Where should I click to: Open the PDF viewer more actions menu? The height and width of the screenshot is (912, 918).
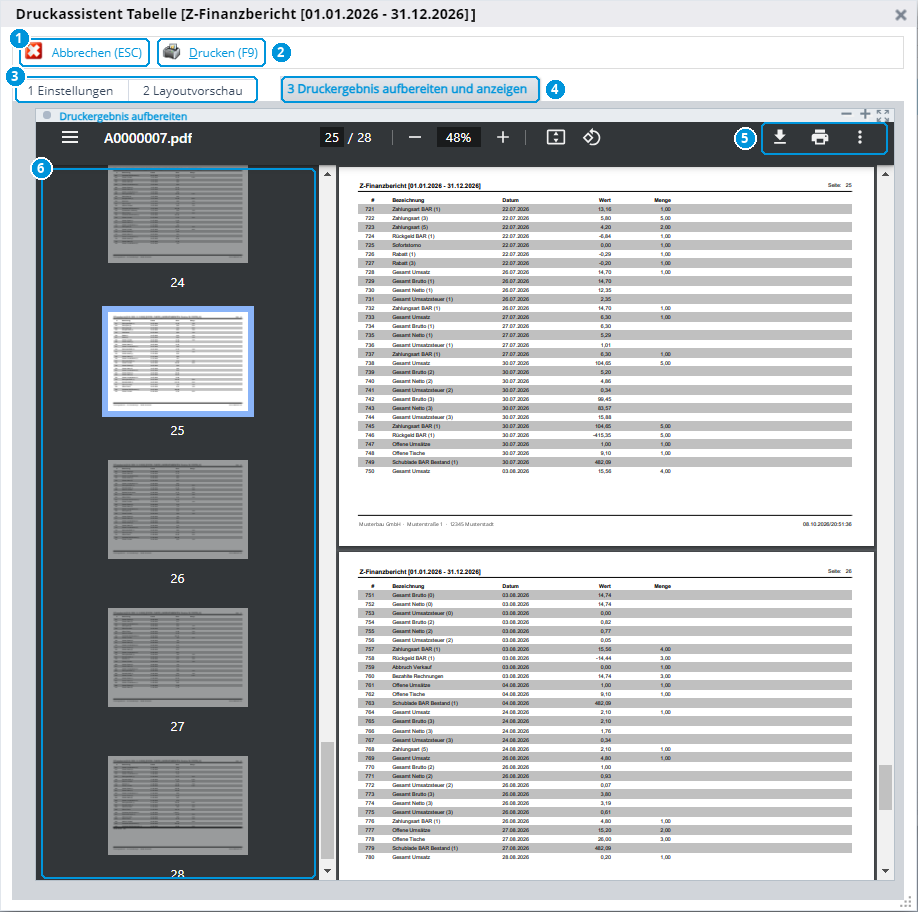859,138
